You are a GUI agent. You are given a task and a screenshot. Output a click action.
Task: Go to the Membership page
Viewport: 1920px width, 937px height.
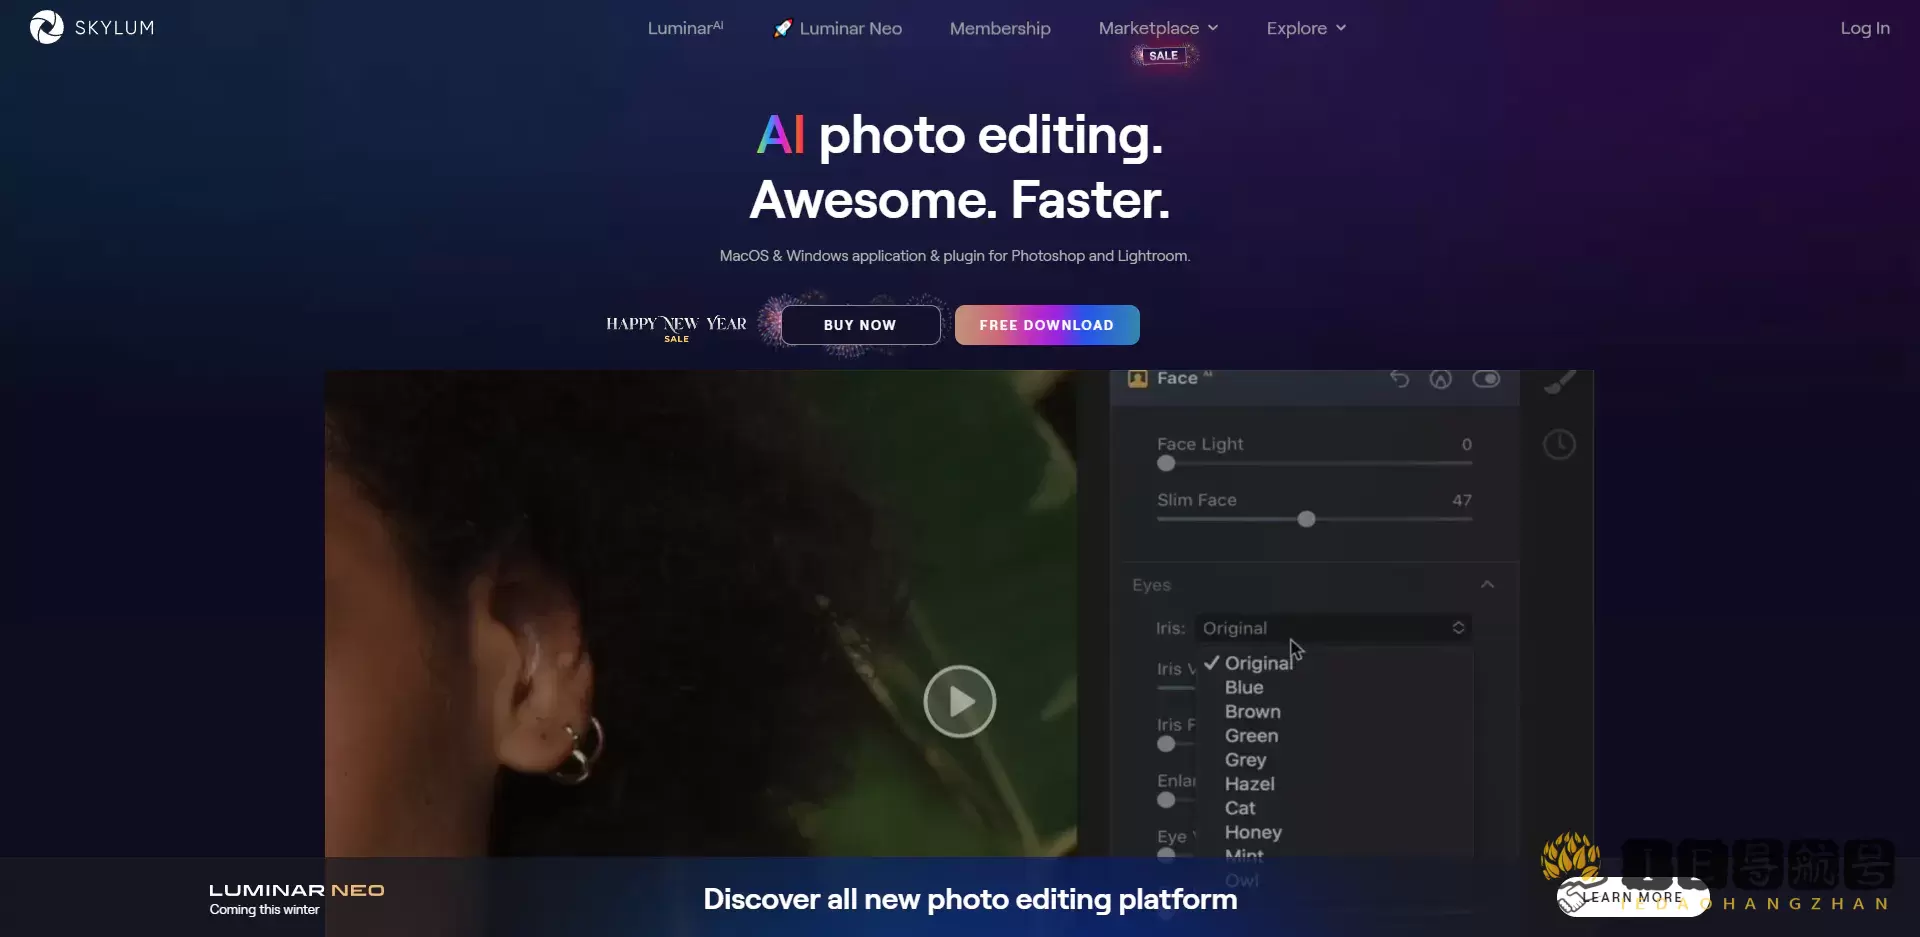click(999, 28)
